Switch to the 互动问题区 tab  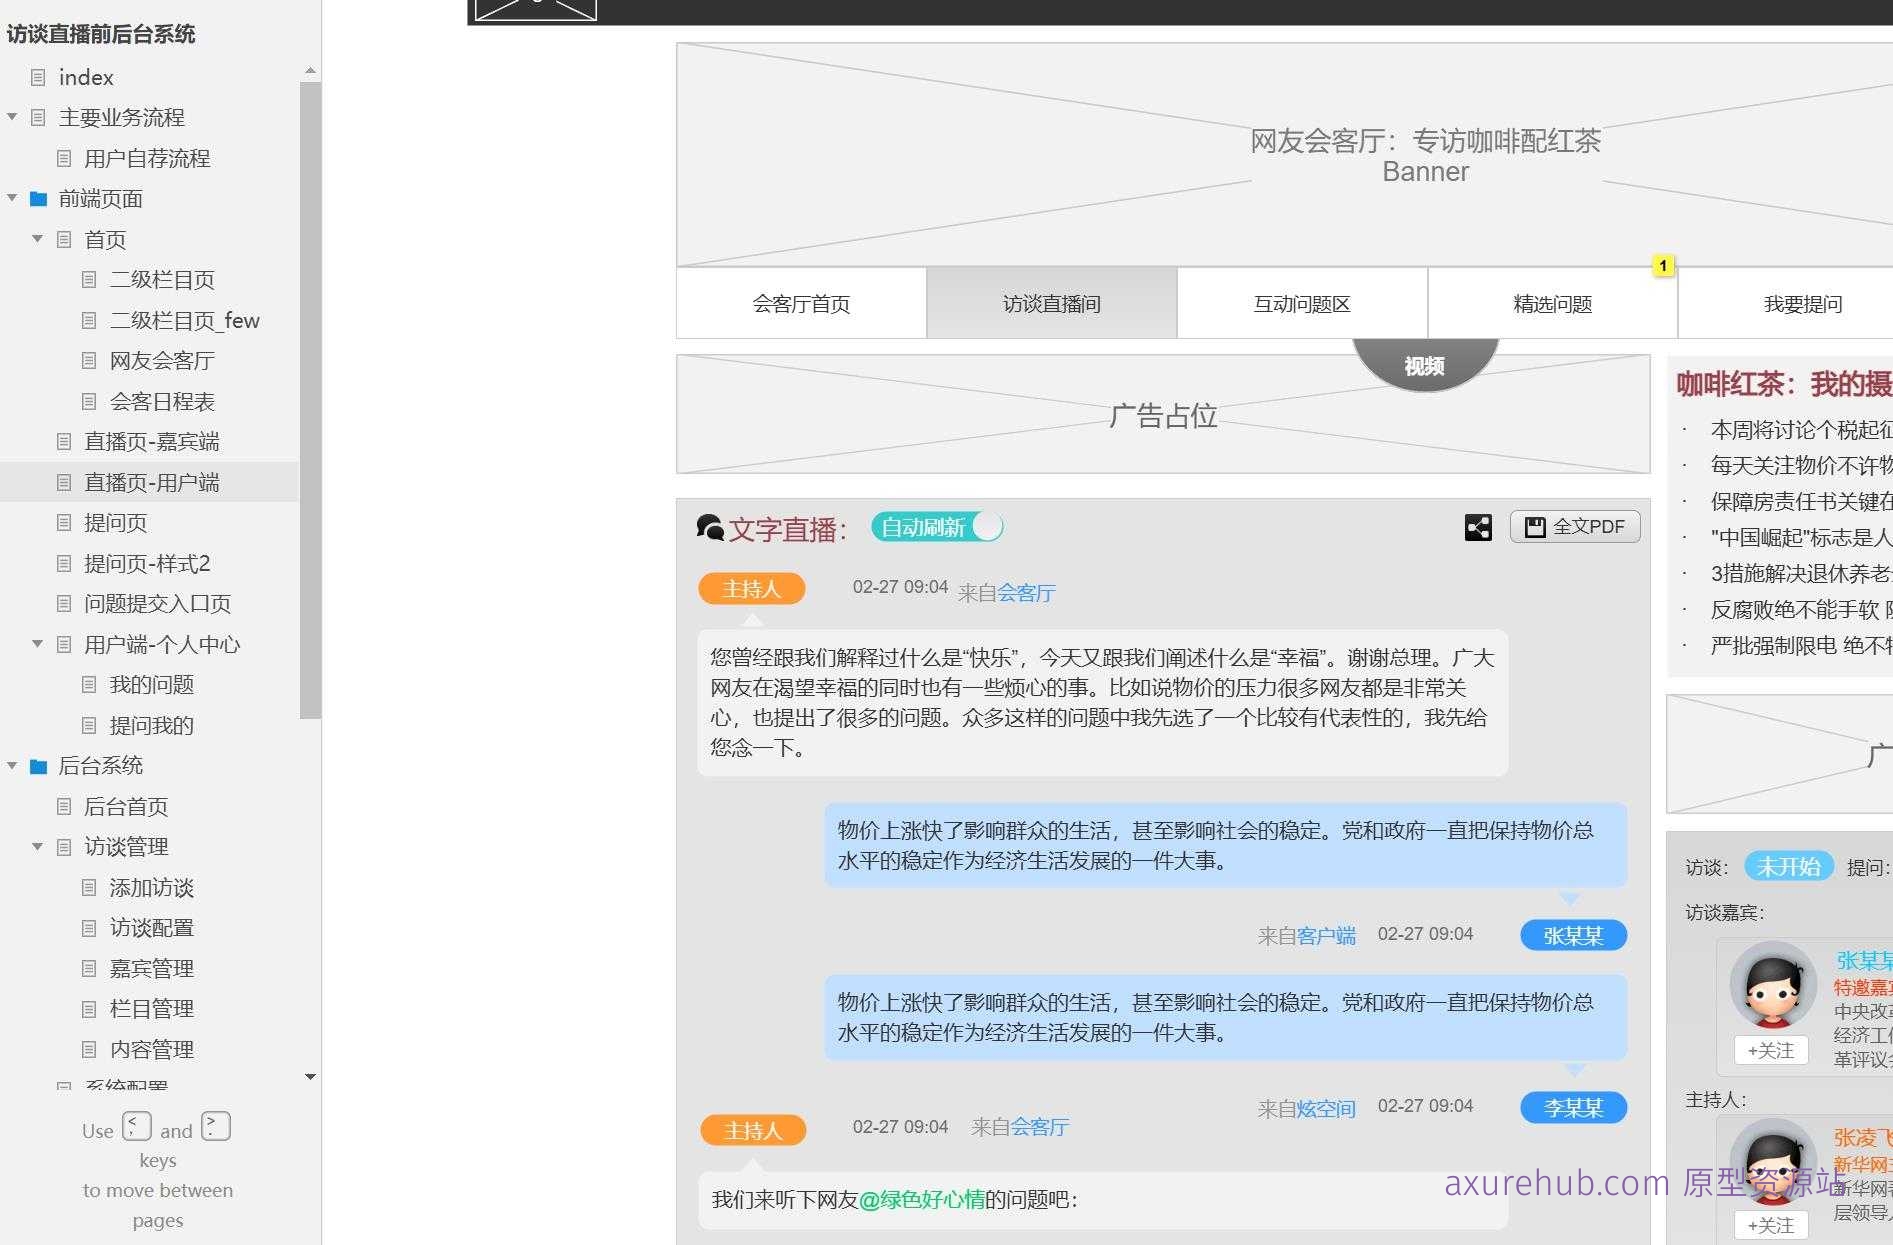[x=1301, y=303]
